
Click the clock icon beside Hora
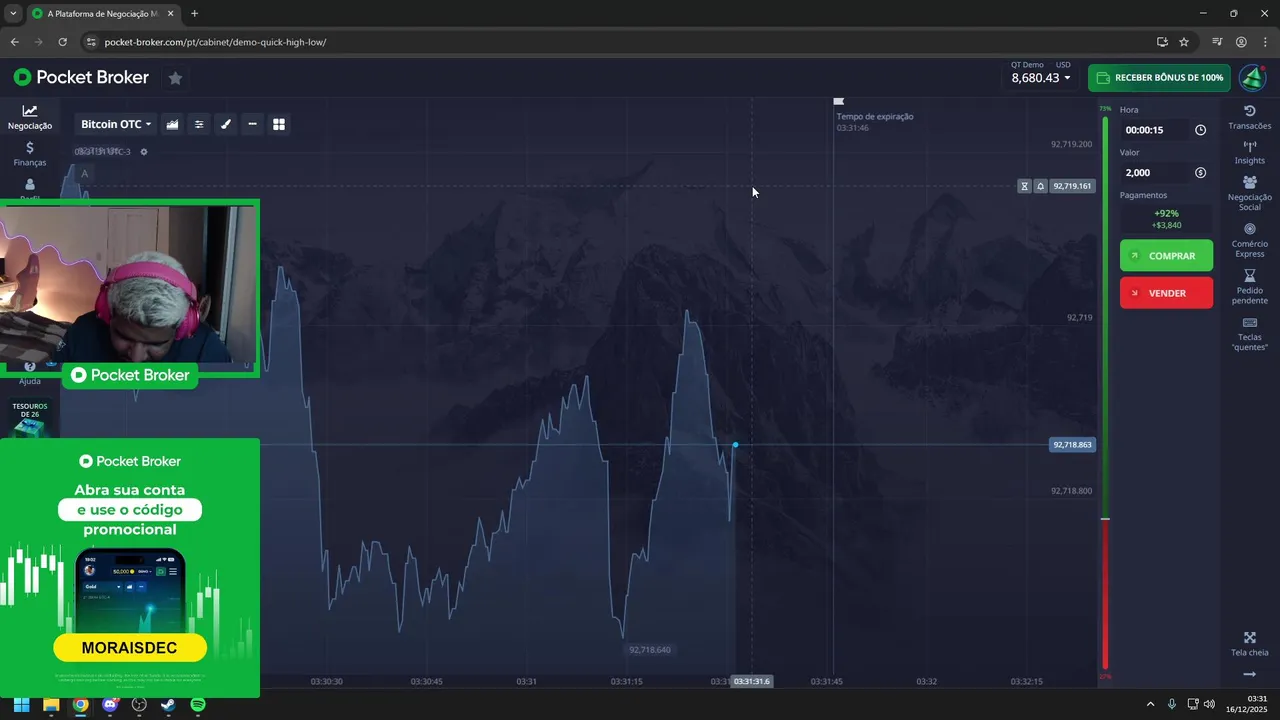[1200, 130]
